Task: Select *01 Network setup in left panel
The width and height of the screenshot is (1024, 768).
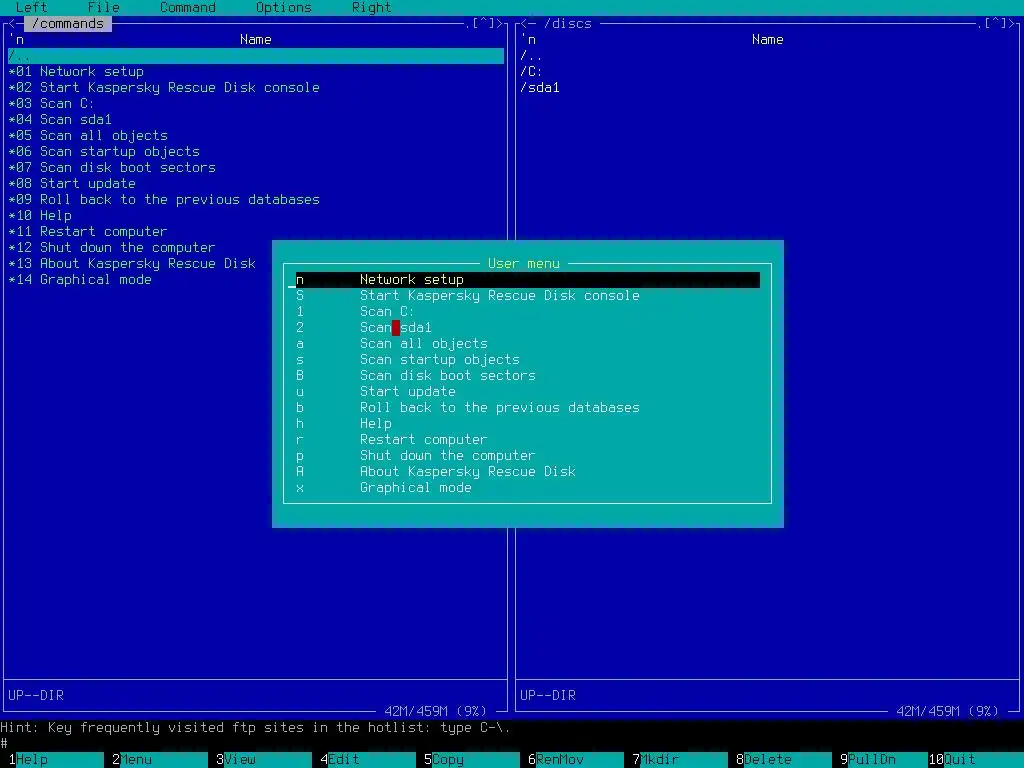Action: pos(256,72)
